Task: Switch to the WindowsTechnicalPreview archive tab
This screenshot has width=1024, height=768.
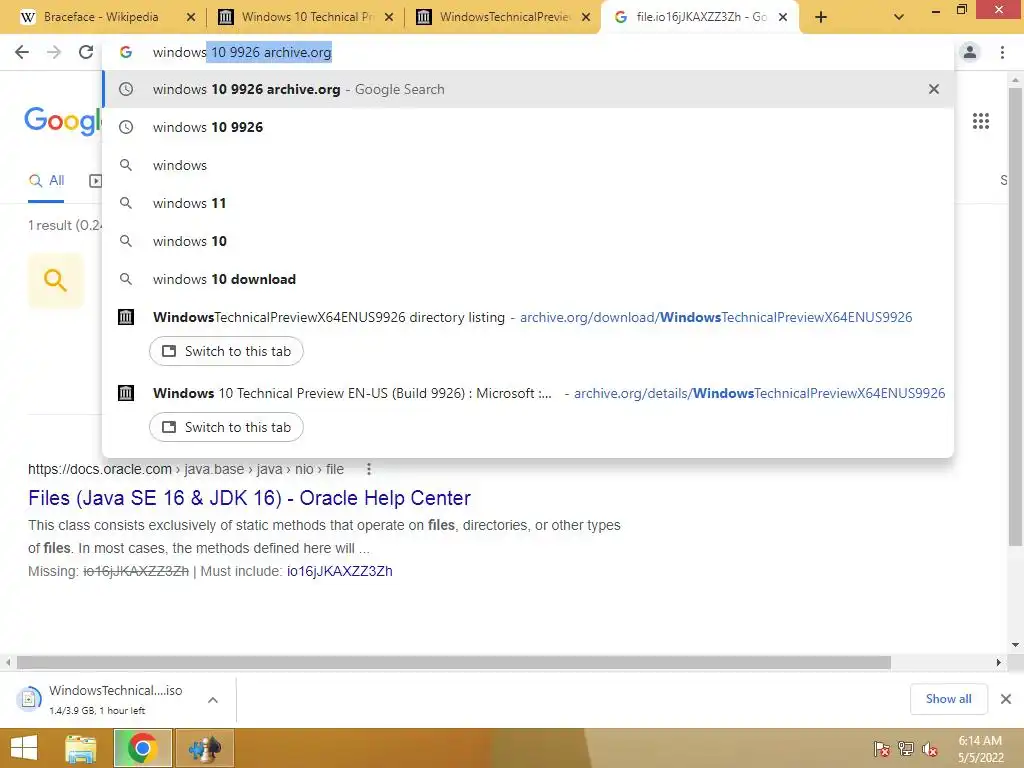Action: 504,17
